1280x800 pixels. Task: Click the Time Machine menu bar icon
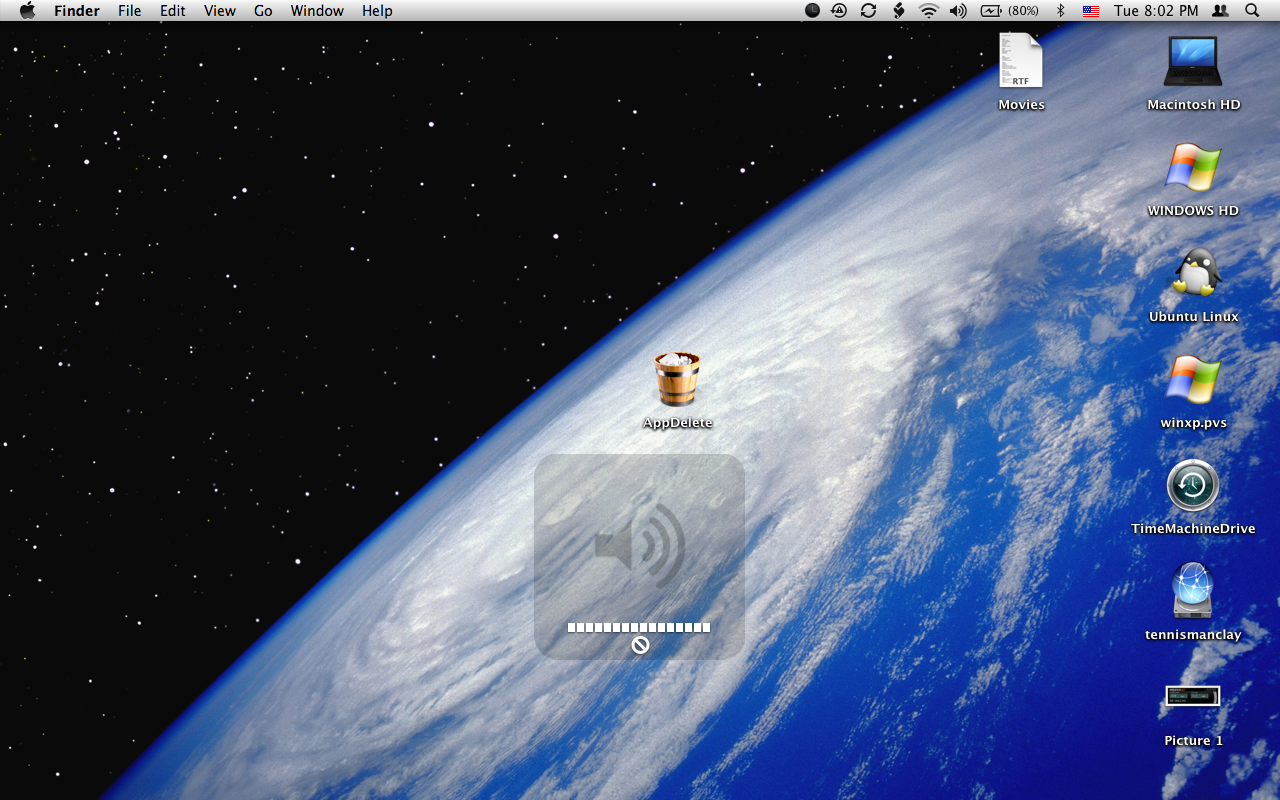[x=839, y=11]
